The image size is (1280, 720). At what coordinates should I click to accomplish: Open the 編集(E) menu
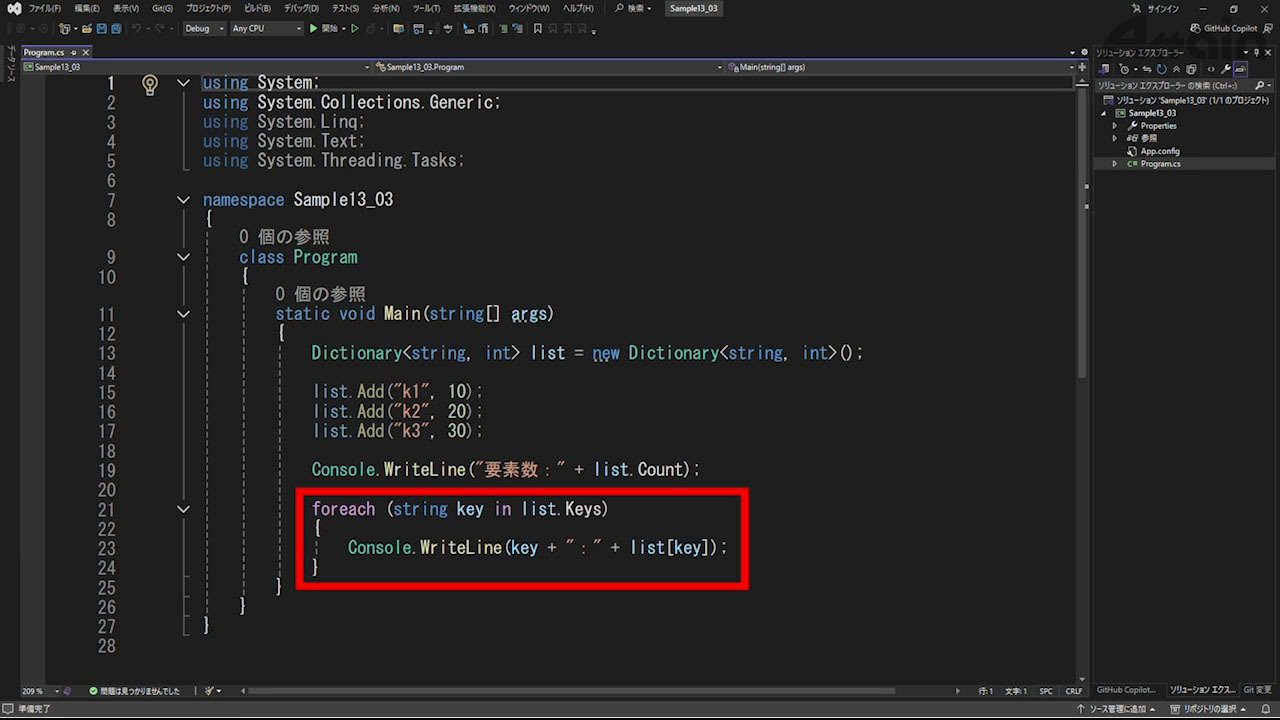tap(86, 8)
